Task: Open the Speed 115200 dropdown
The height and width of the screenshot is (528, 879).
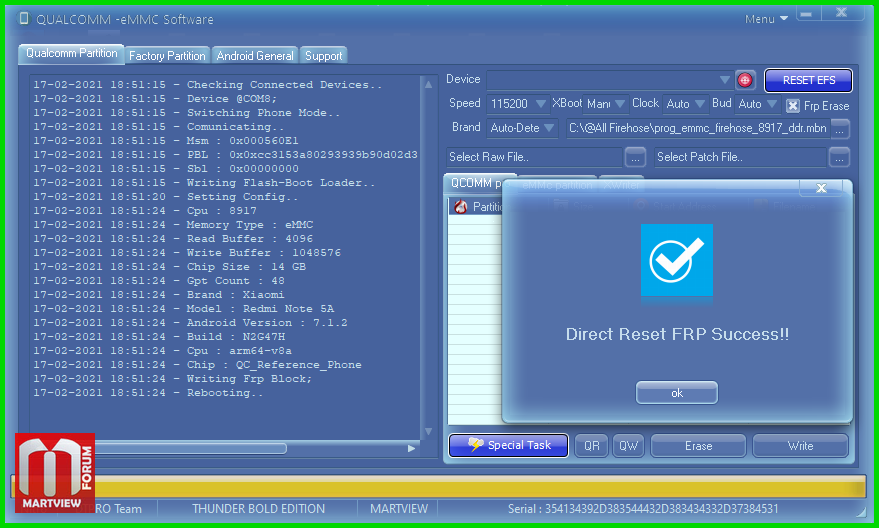Action: [540, 104]
